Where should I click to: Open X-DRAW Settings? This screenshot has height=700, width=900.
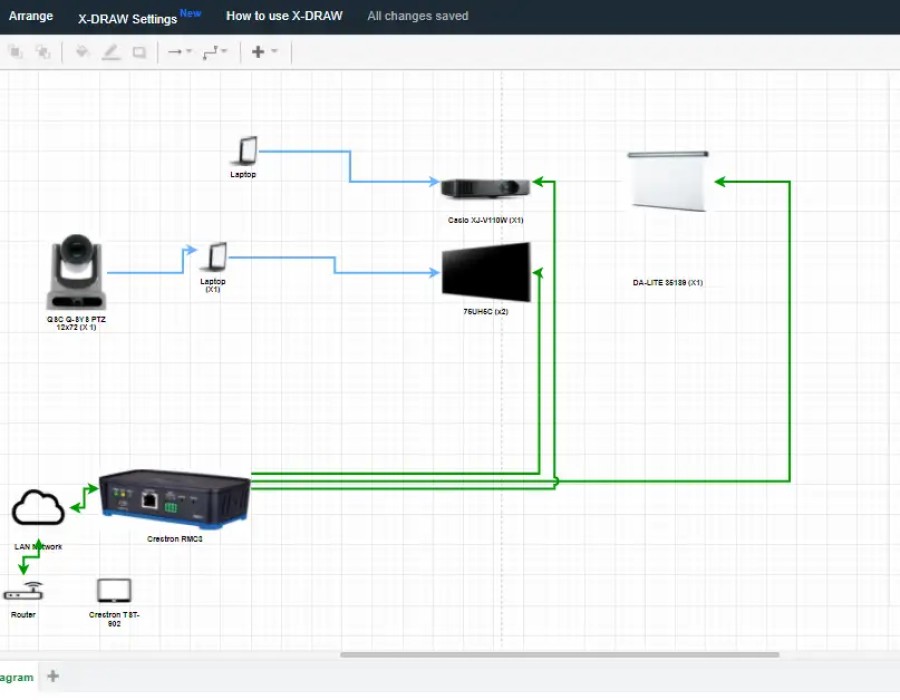(128, 18)
